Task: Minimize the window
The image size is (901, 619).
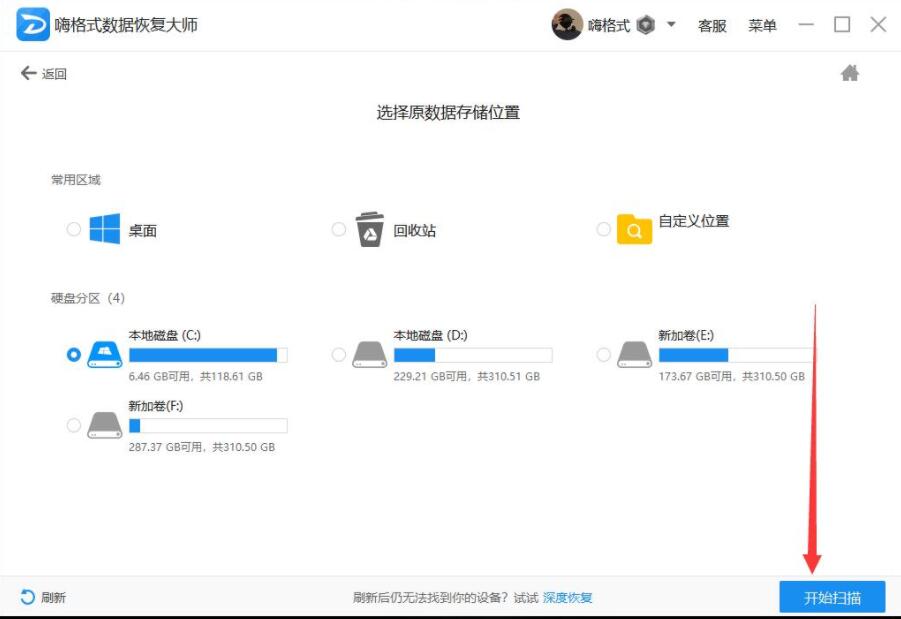Action: [806, 24]
